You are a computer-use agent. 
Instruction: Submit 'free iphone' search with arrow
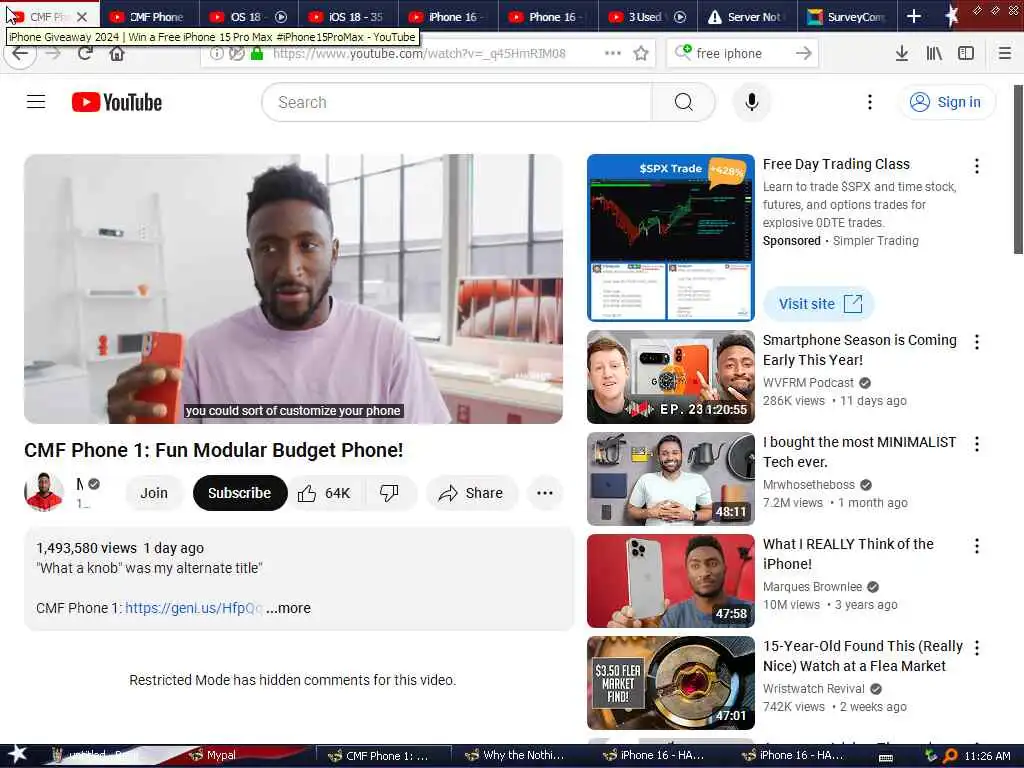pyautogui.click(x=804, y=54)
